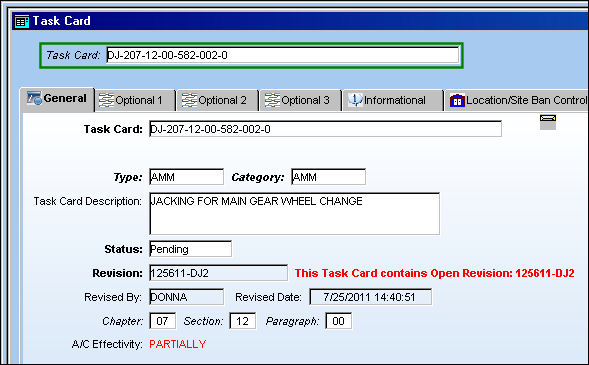589x365 pixels.
Task: Click the Task Card Description label
Action: (x=88, y=201)
